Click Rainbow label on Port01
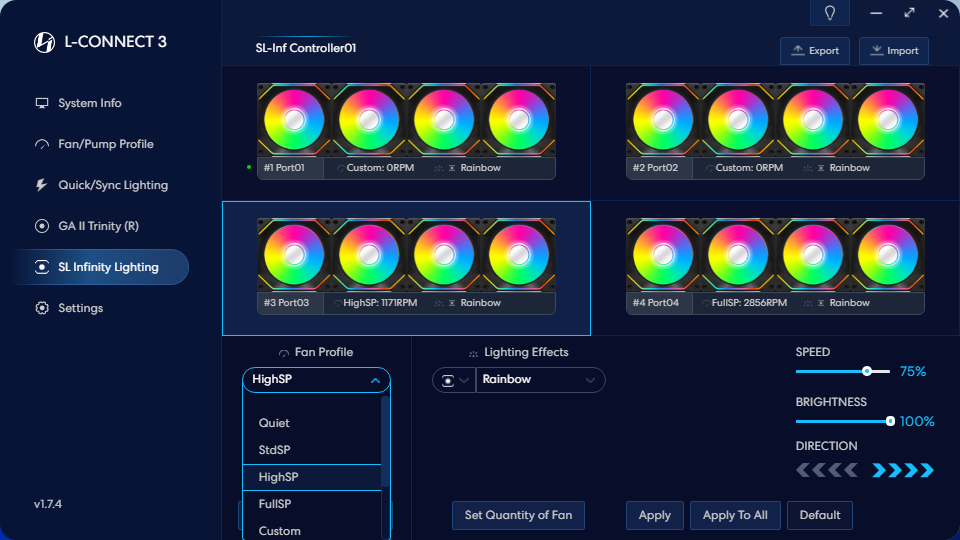The image size is (960, 540). click(x=481, y=168)
